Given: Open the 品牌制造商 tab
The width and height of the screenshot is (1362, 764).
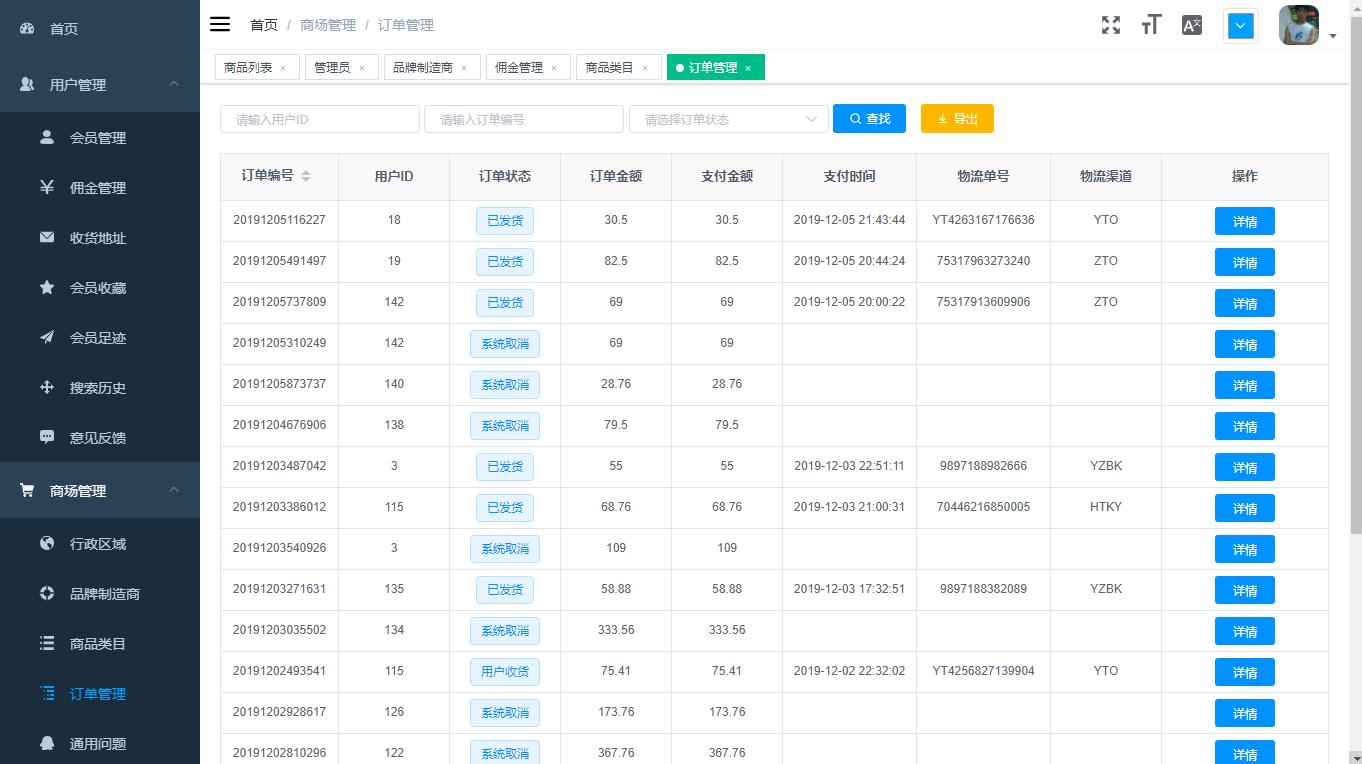Looking at the screenshot, I should tap(425, 67).
